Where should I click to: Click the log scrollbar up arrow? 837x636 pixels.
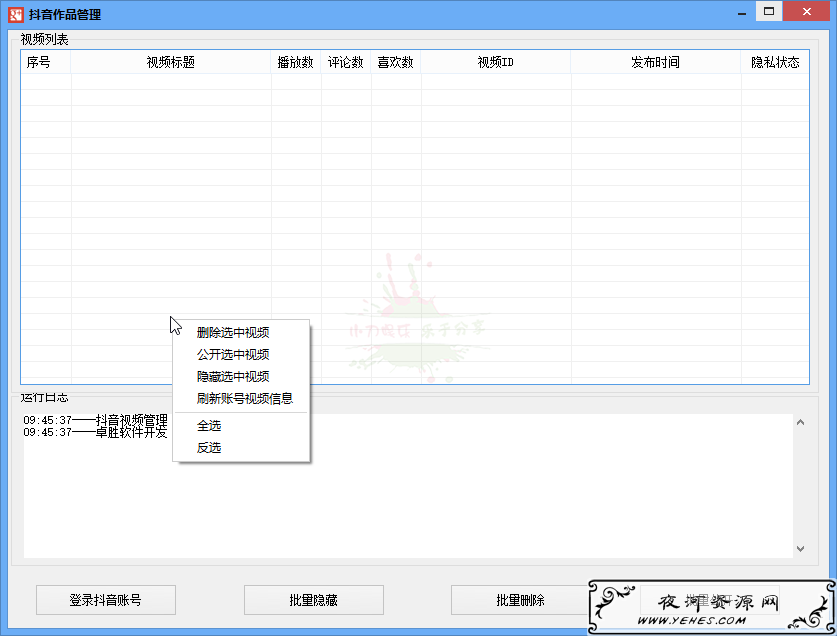(x=800, y=422)
